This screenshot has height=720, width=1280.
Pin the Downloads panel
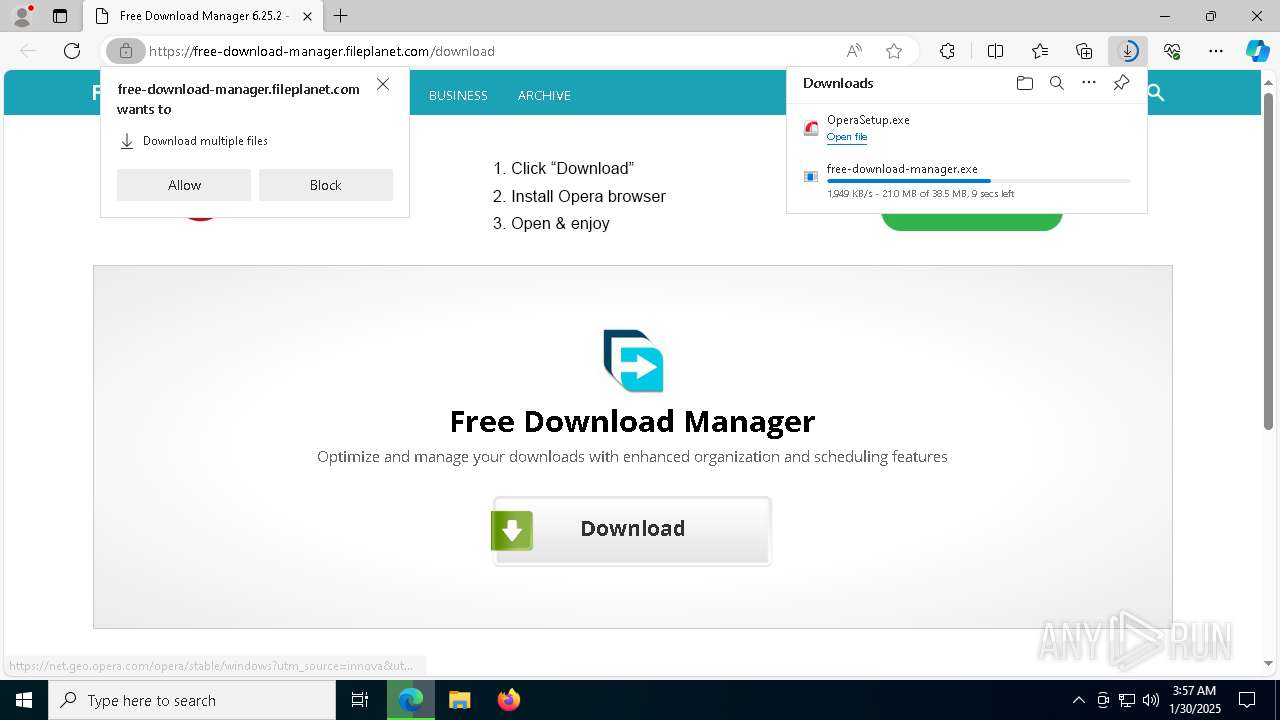point(1121,83)
